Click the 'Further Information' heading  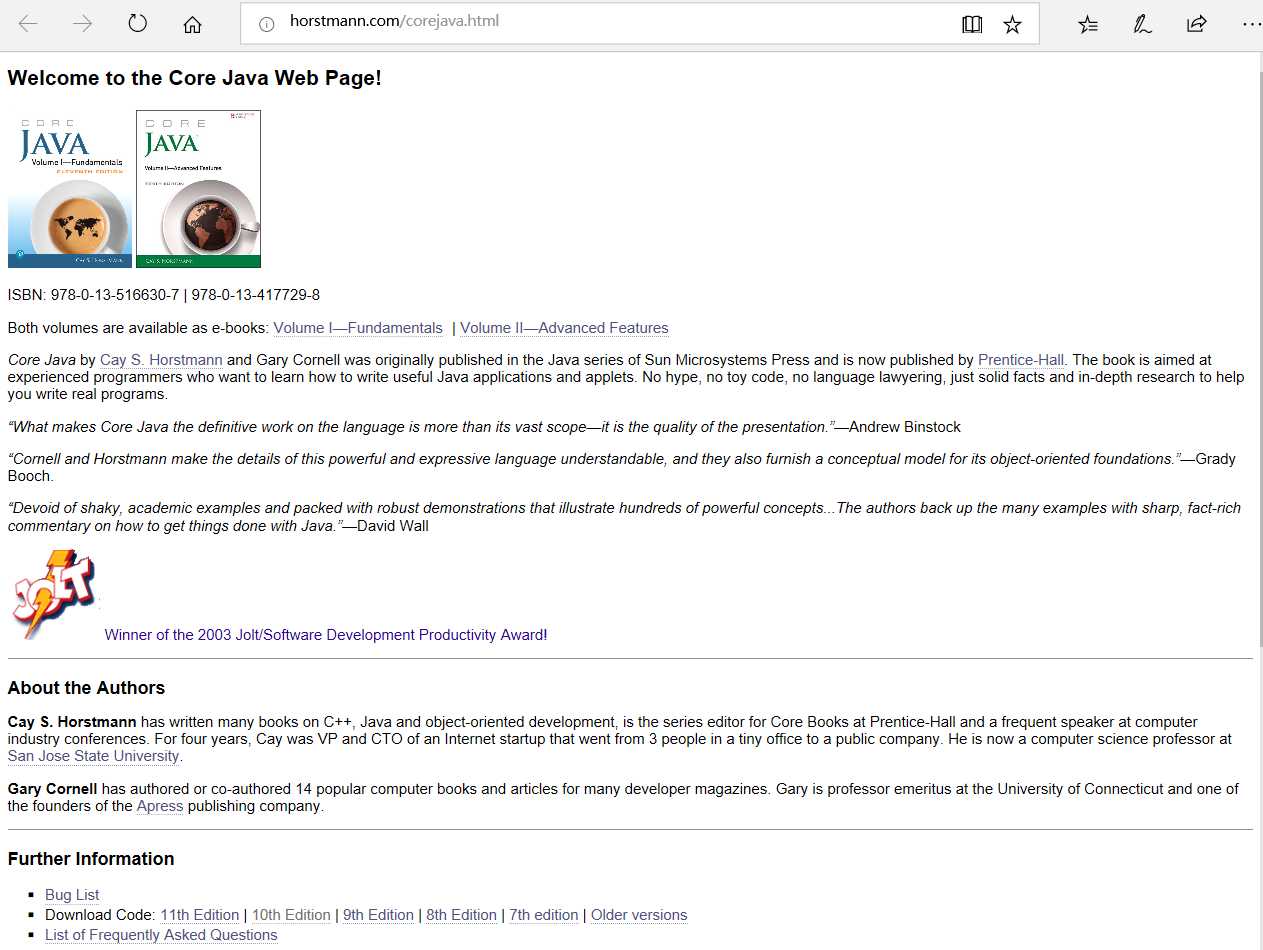(x=91, y=859)
